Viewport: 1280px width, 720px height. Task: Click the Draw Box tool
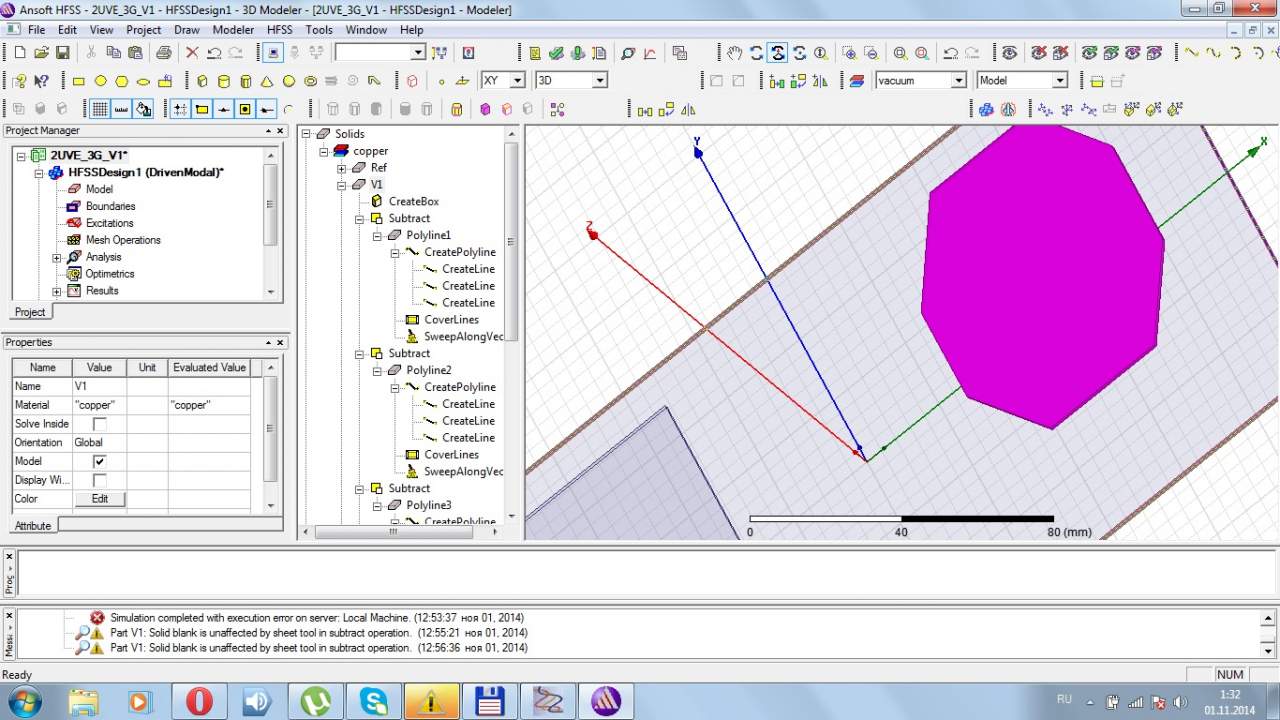(x=202, y=81)
